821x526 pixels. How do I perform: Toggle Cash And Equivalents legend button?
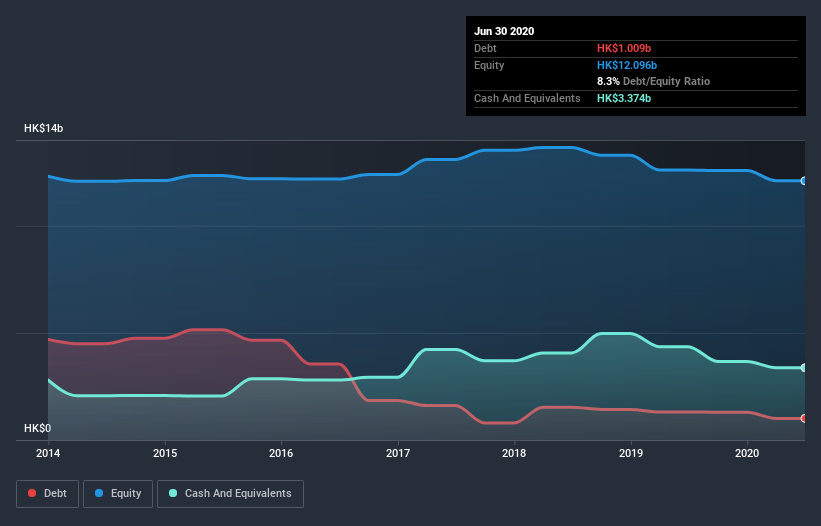[230, 494]
